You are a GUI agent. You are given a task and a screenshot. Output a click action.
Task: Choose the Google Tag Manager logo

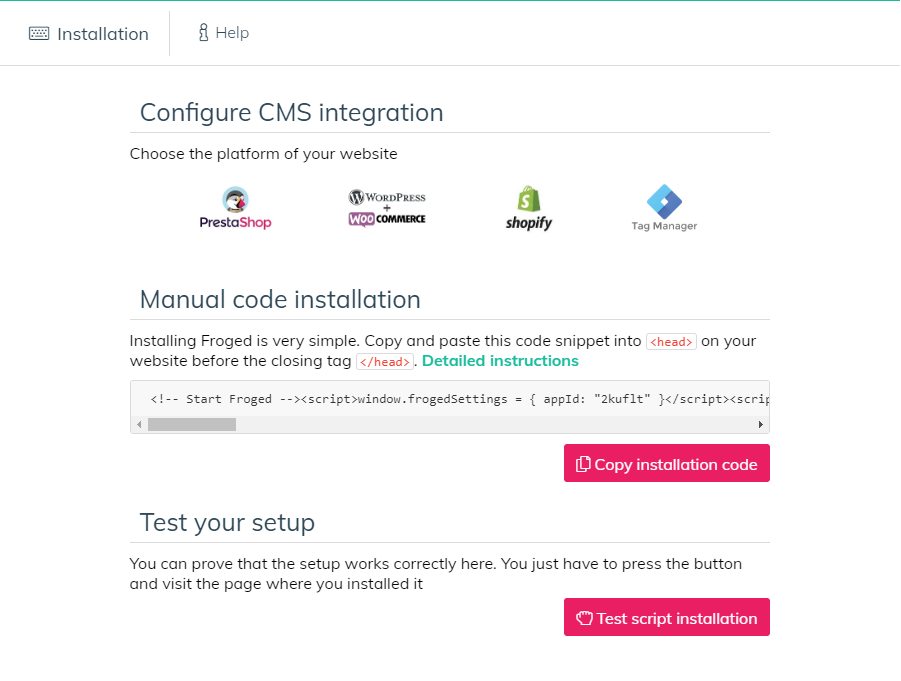click(664, 208)
